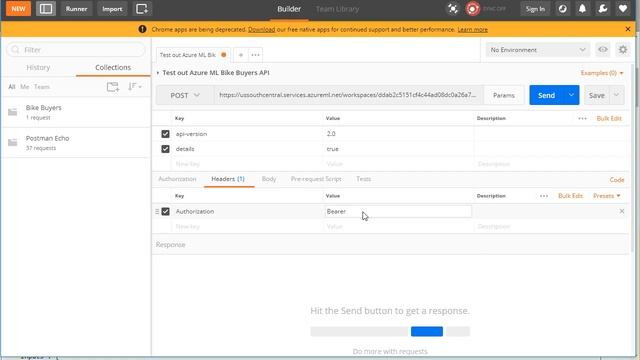This screenshot has width=640, height=360.
Task: Switch to the Body tab
Action: 269,179
